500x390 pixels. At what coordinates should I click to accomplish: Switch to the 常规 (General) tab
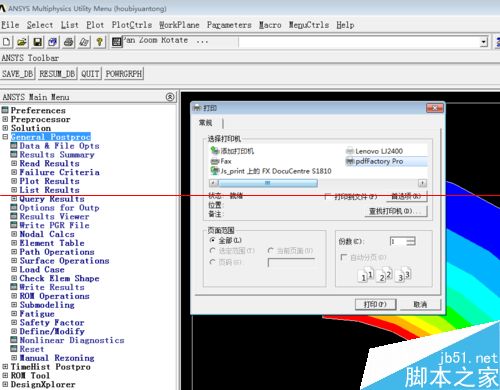tap(206, 123)
